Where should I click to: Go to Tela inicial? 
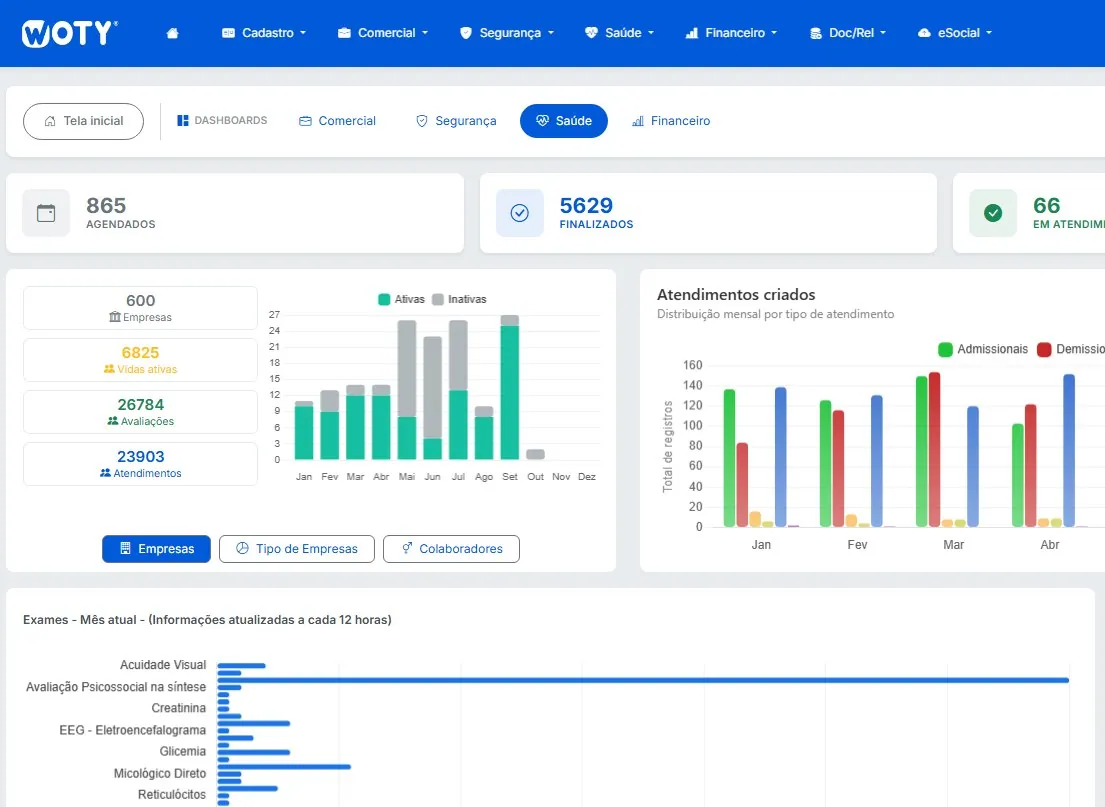pos(83,121)
